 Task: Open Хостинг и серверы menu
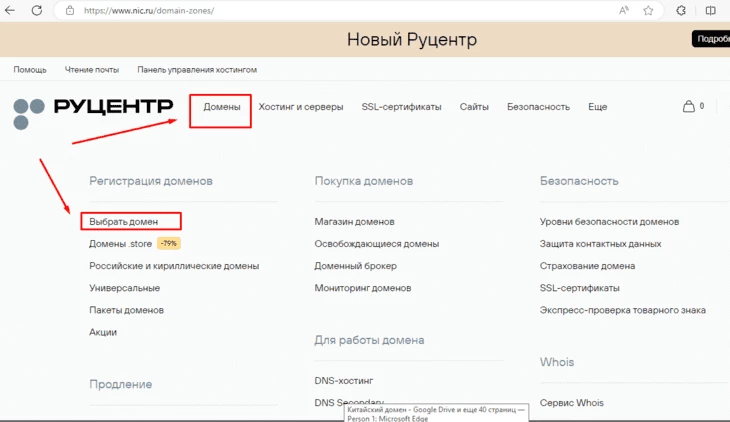(x=300, y=107)
